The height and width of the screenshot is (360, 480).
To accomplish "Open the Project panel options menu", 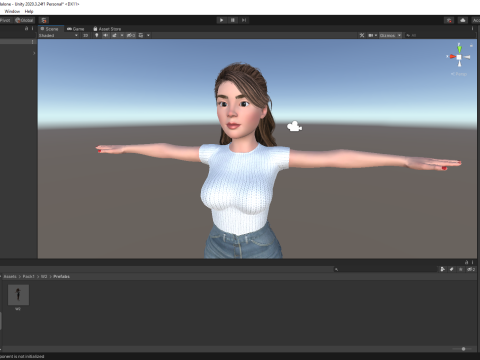I will 472,262.
